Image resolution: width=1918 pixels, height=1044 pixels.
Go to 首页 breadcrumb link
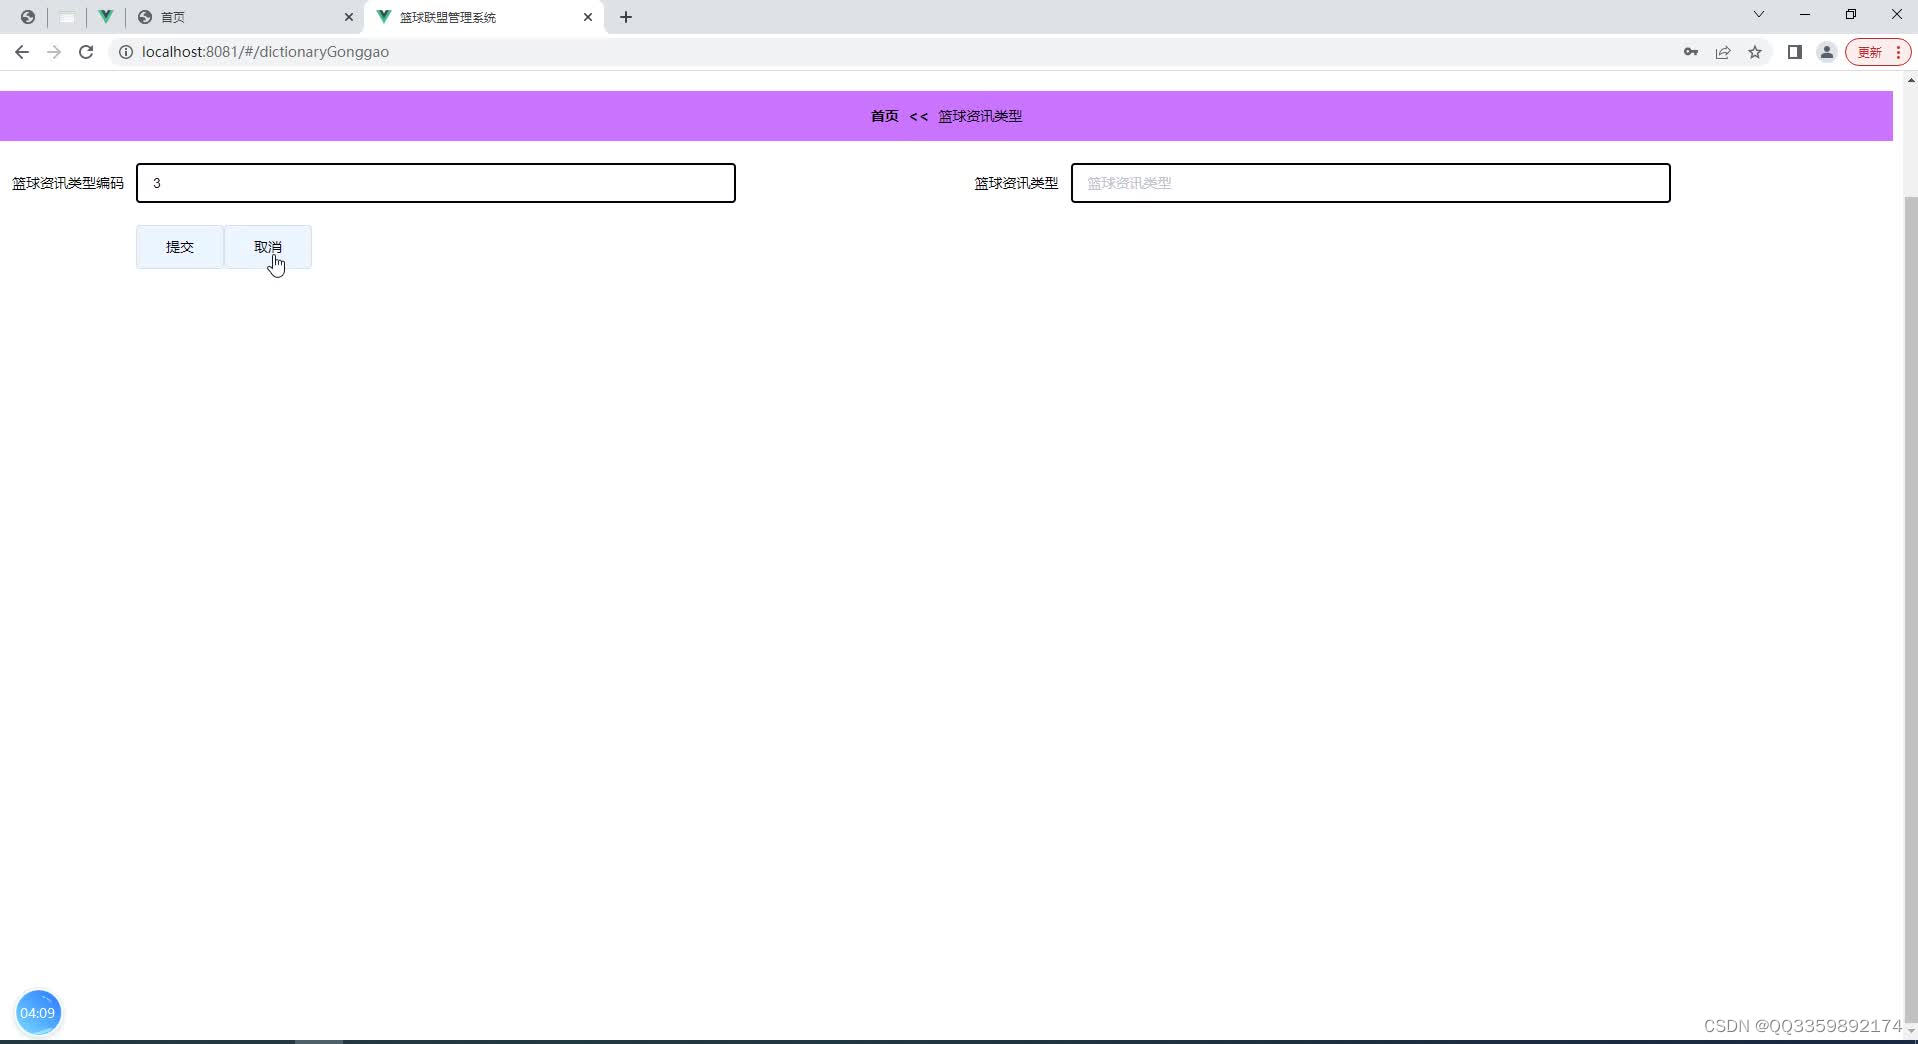pos(885,116)
